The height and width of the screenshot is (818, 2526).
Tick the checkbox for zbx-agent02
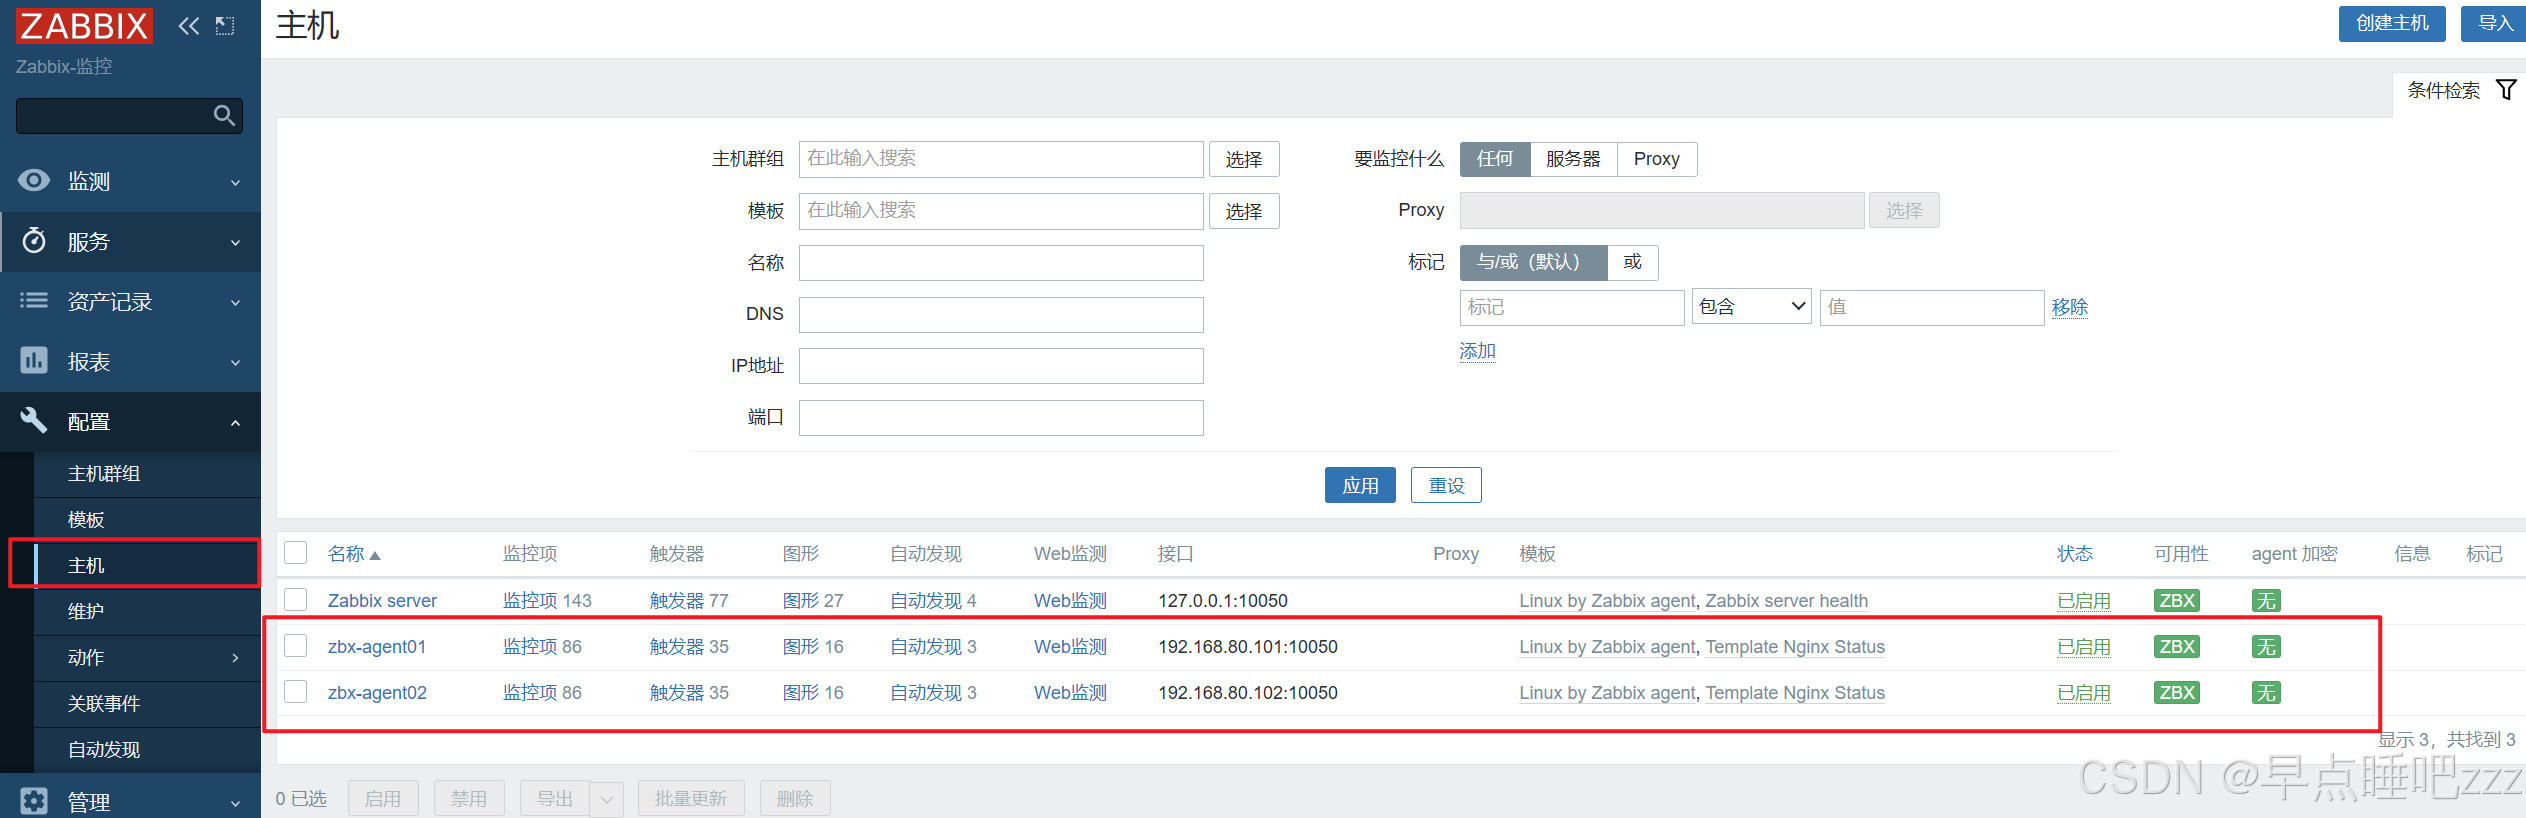pos(296,692)
